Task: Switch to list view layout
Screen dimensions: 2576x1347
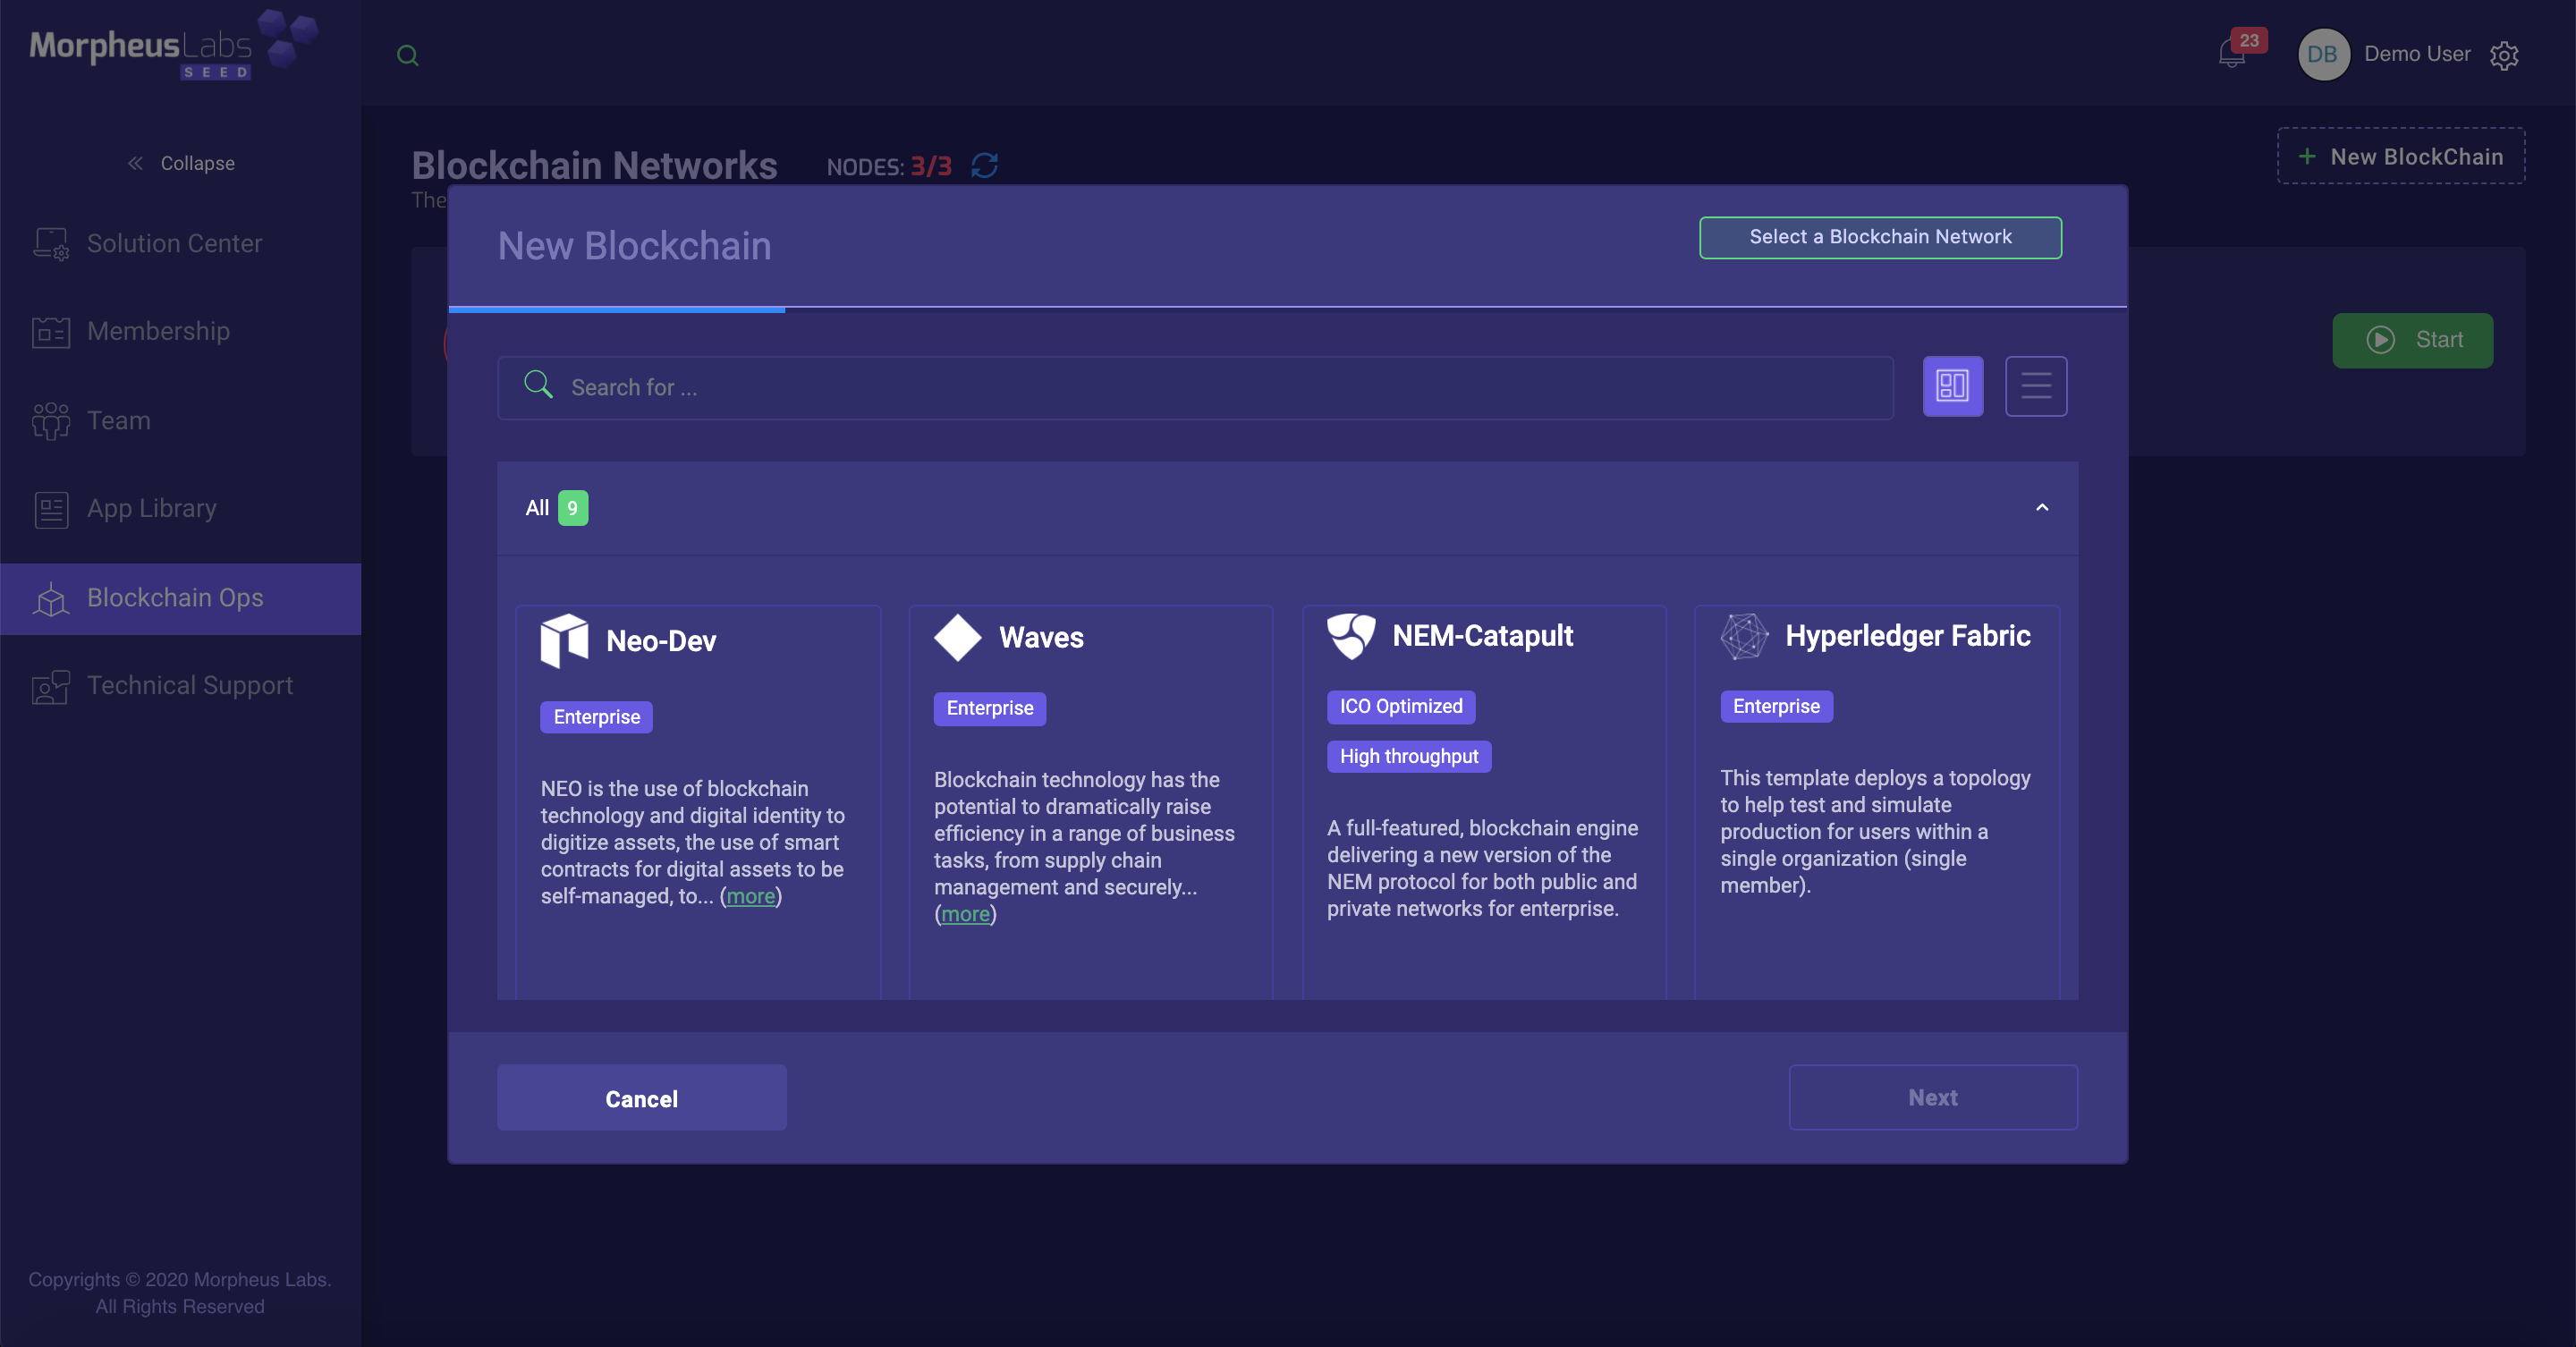Action: 2035,386
